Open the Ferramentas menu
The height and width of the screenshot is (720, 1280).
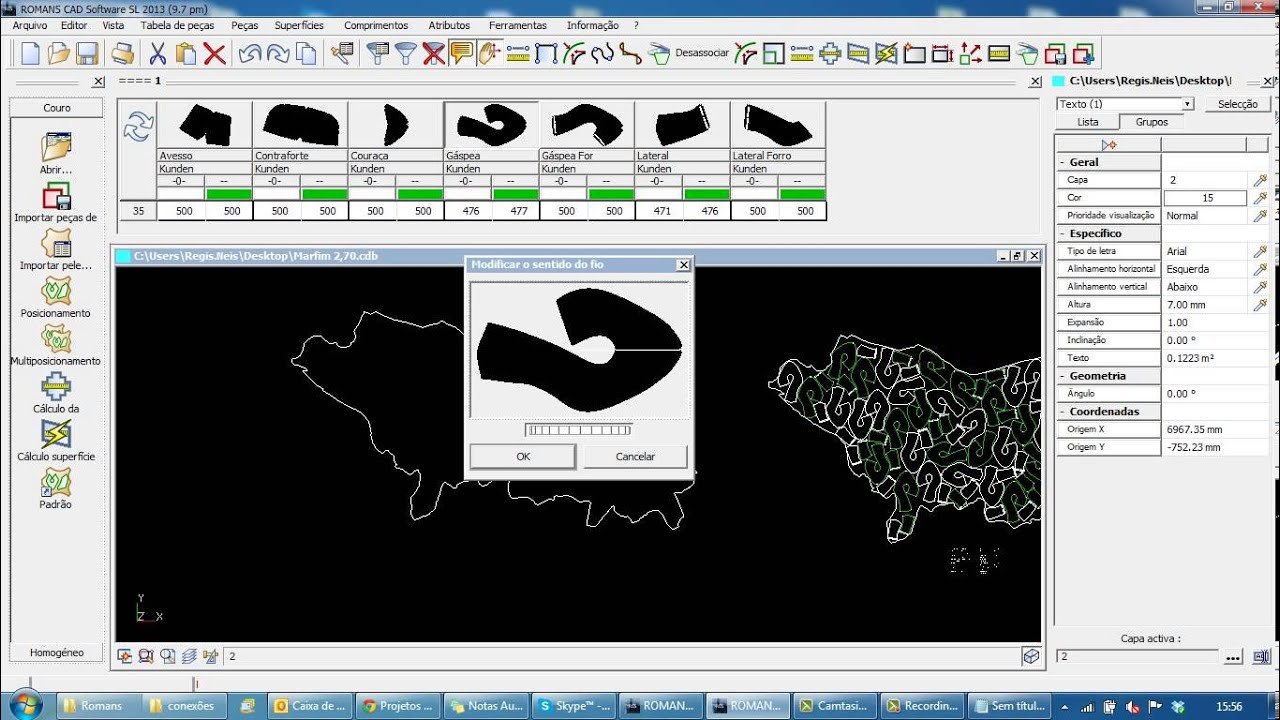click(x=518, y=25)
